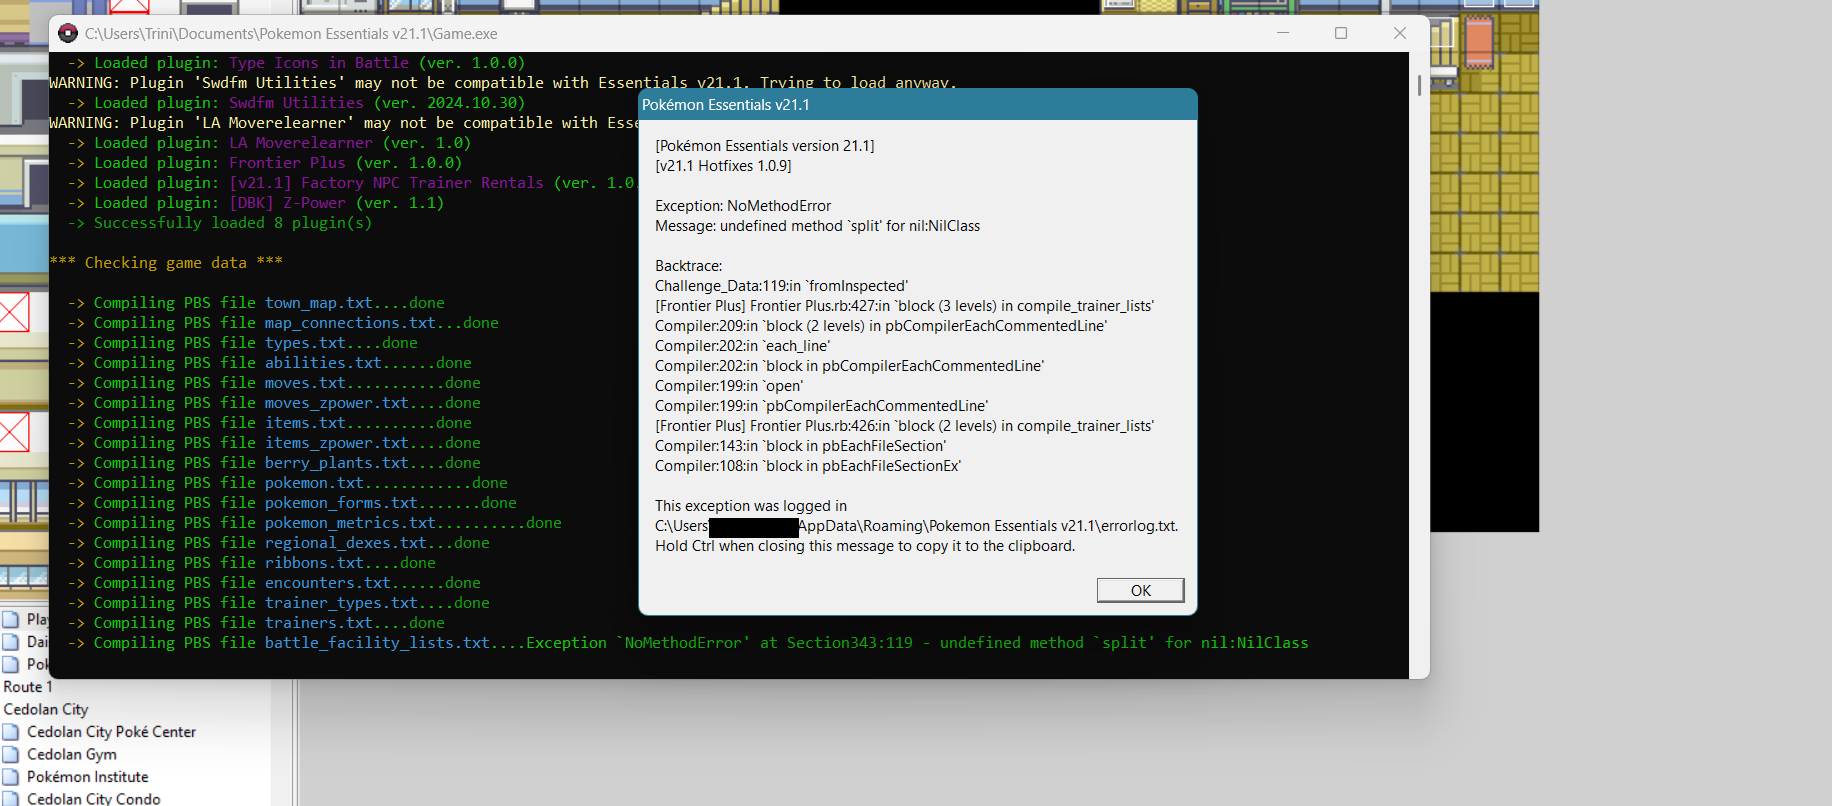This screenshot has height=806, width=1832.
Task: Click the "[Pokémon Essentials version 21.1]" dialog line
Action: [765, 146]
